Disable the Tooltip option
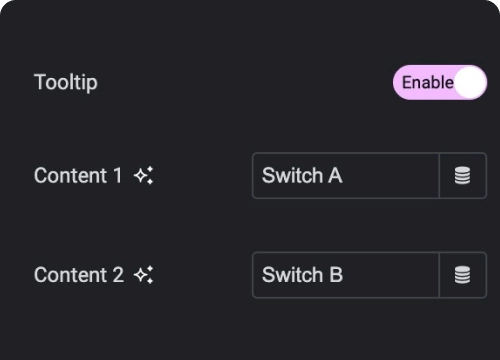This screenshot has height=360, width=500. pyautogui.click(x=440, y=82)
